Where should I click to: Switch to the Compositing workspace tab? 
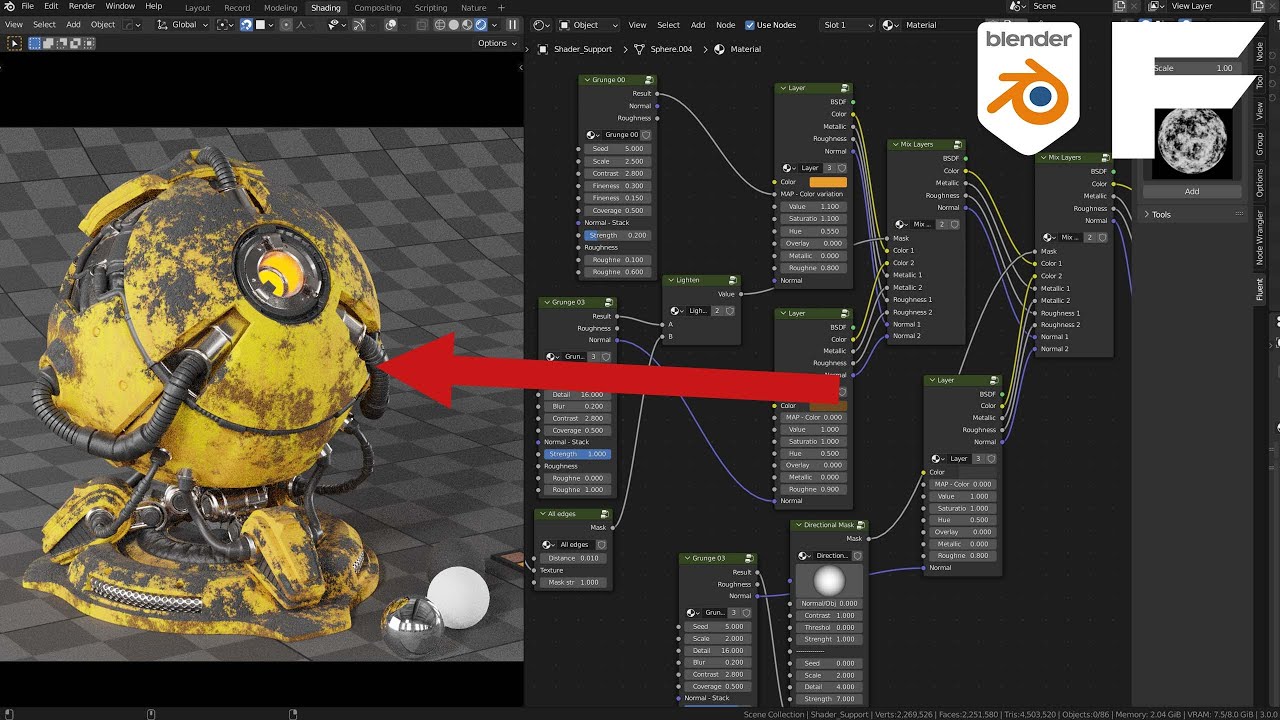(377, 7)
